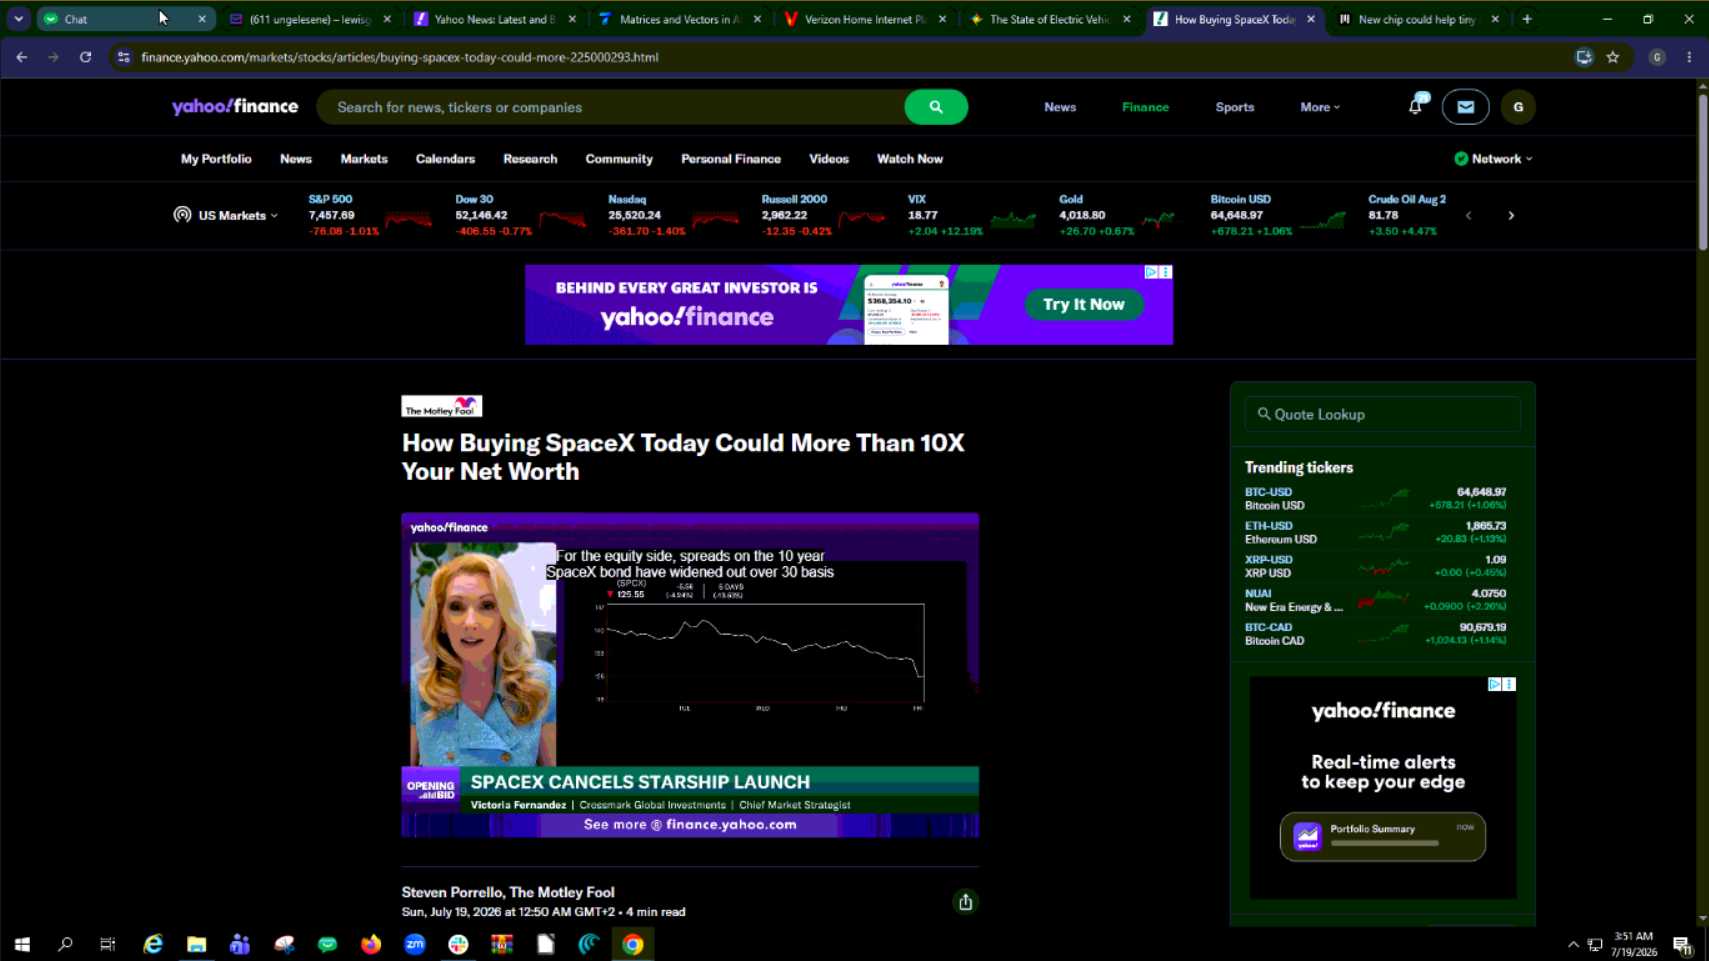
Task: Close the How Buying SpaceX tab
Action: 1311,19
